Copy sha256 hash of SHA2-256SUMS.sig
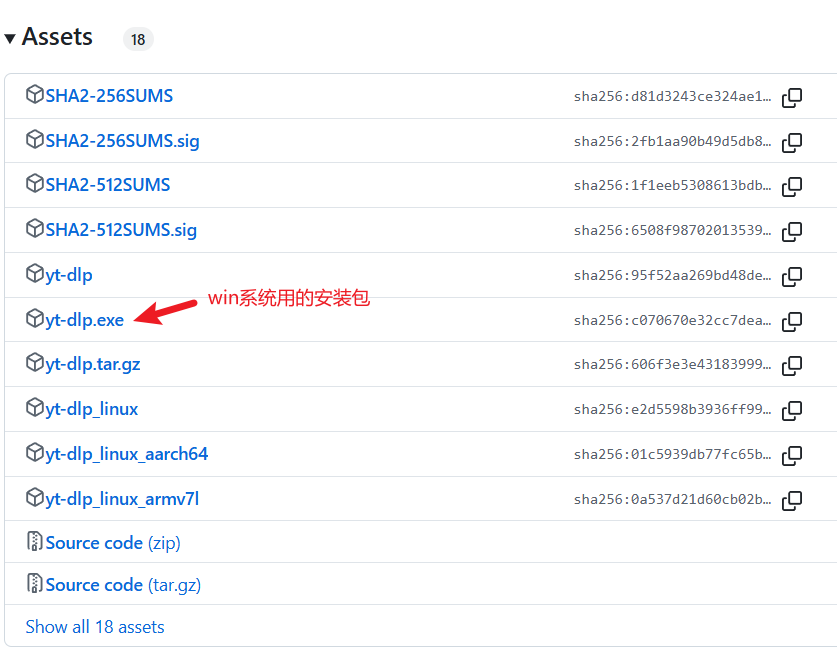The height and width of the screenshot is (647, 837). (792, 142)
